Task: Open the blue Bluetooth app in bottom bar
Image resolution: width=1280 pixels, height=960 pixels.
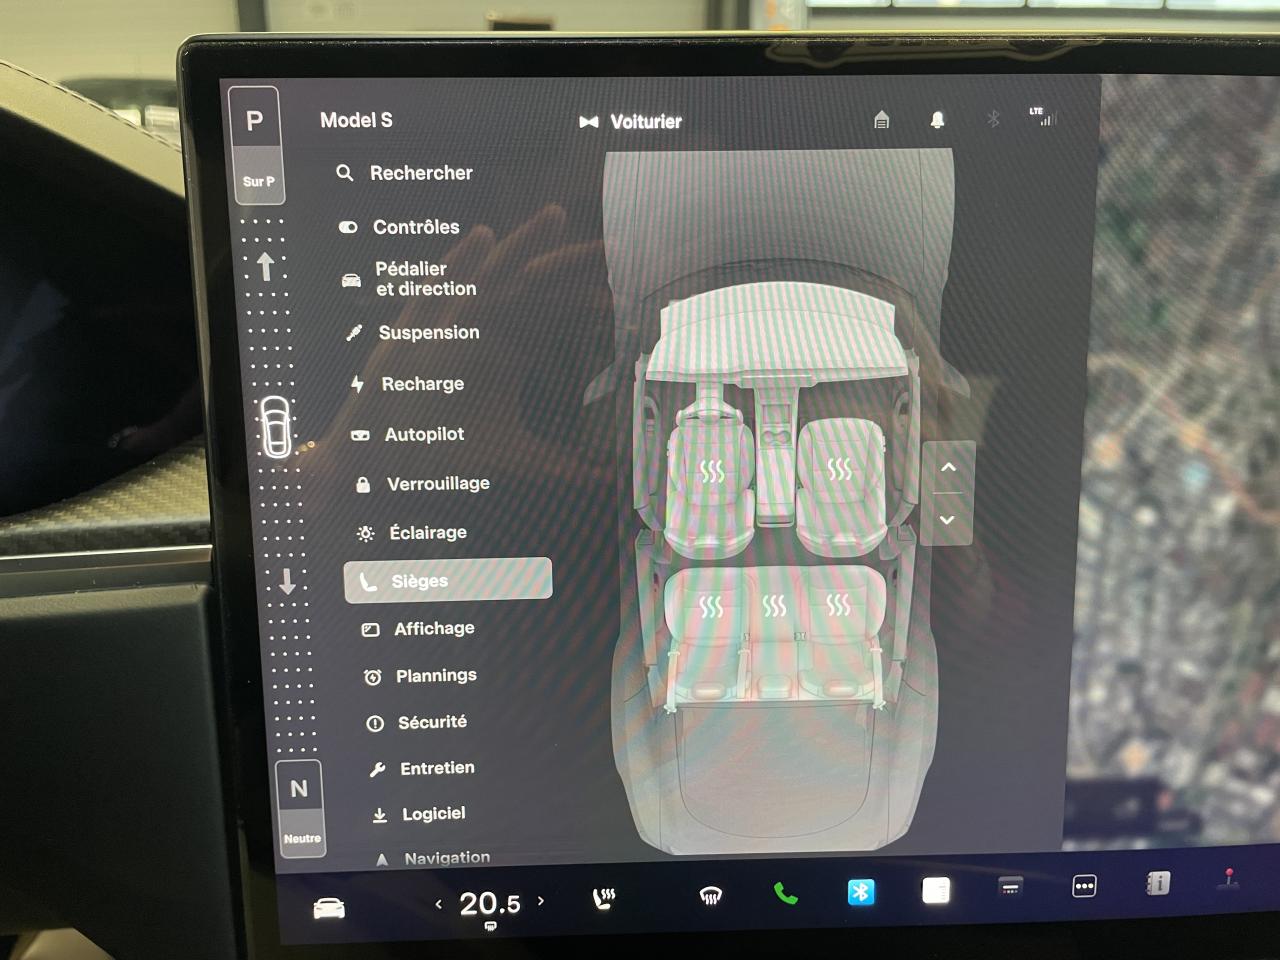Action: coord(860,891)
